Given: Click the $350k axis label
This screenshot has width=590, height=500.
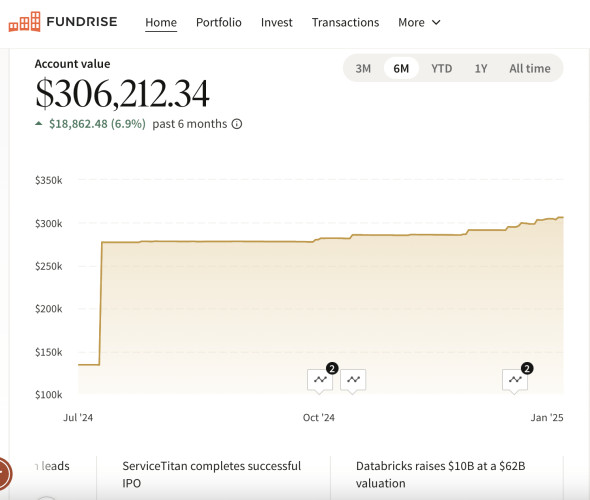Looking at the screenshot, I should (x=49, y=180).
